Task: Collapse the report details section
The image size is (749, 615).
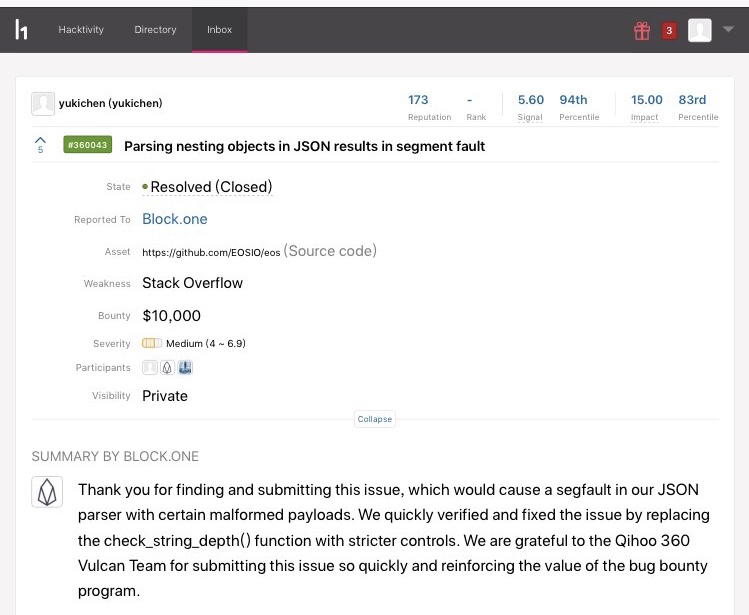Action: (x=374, y=419)
